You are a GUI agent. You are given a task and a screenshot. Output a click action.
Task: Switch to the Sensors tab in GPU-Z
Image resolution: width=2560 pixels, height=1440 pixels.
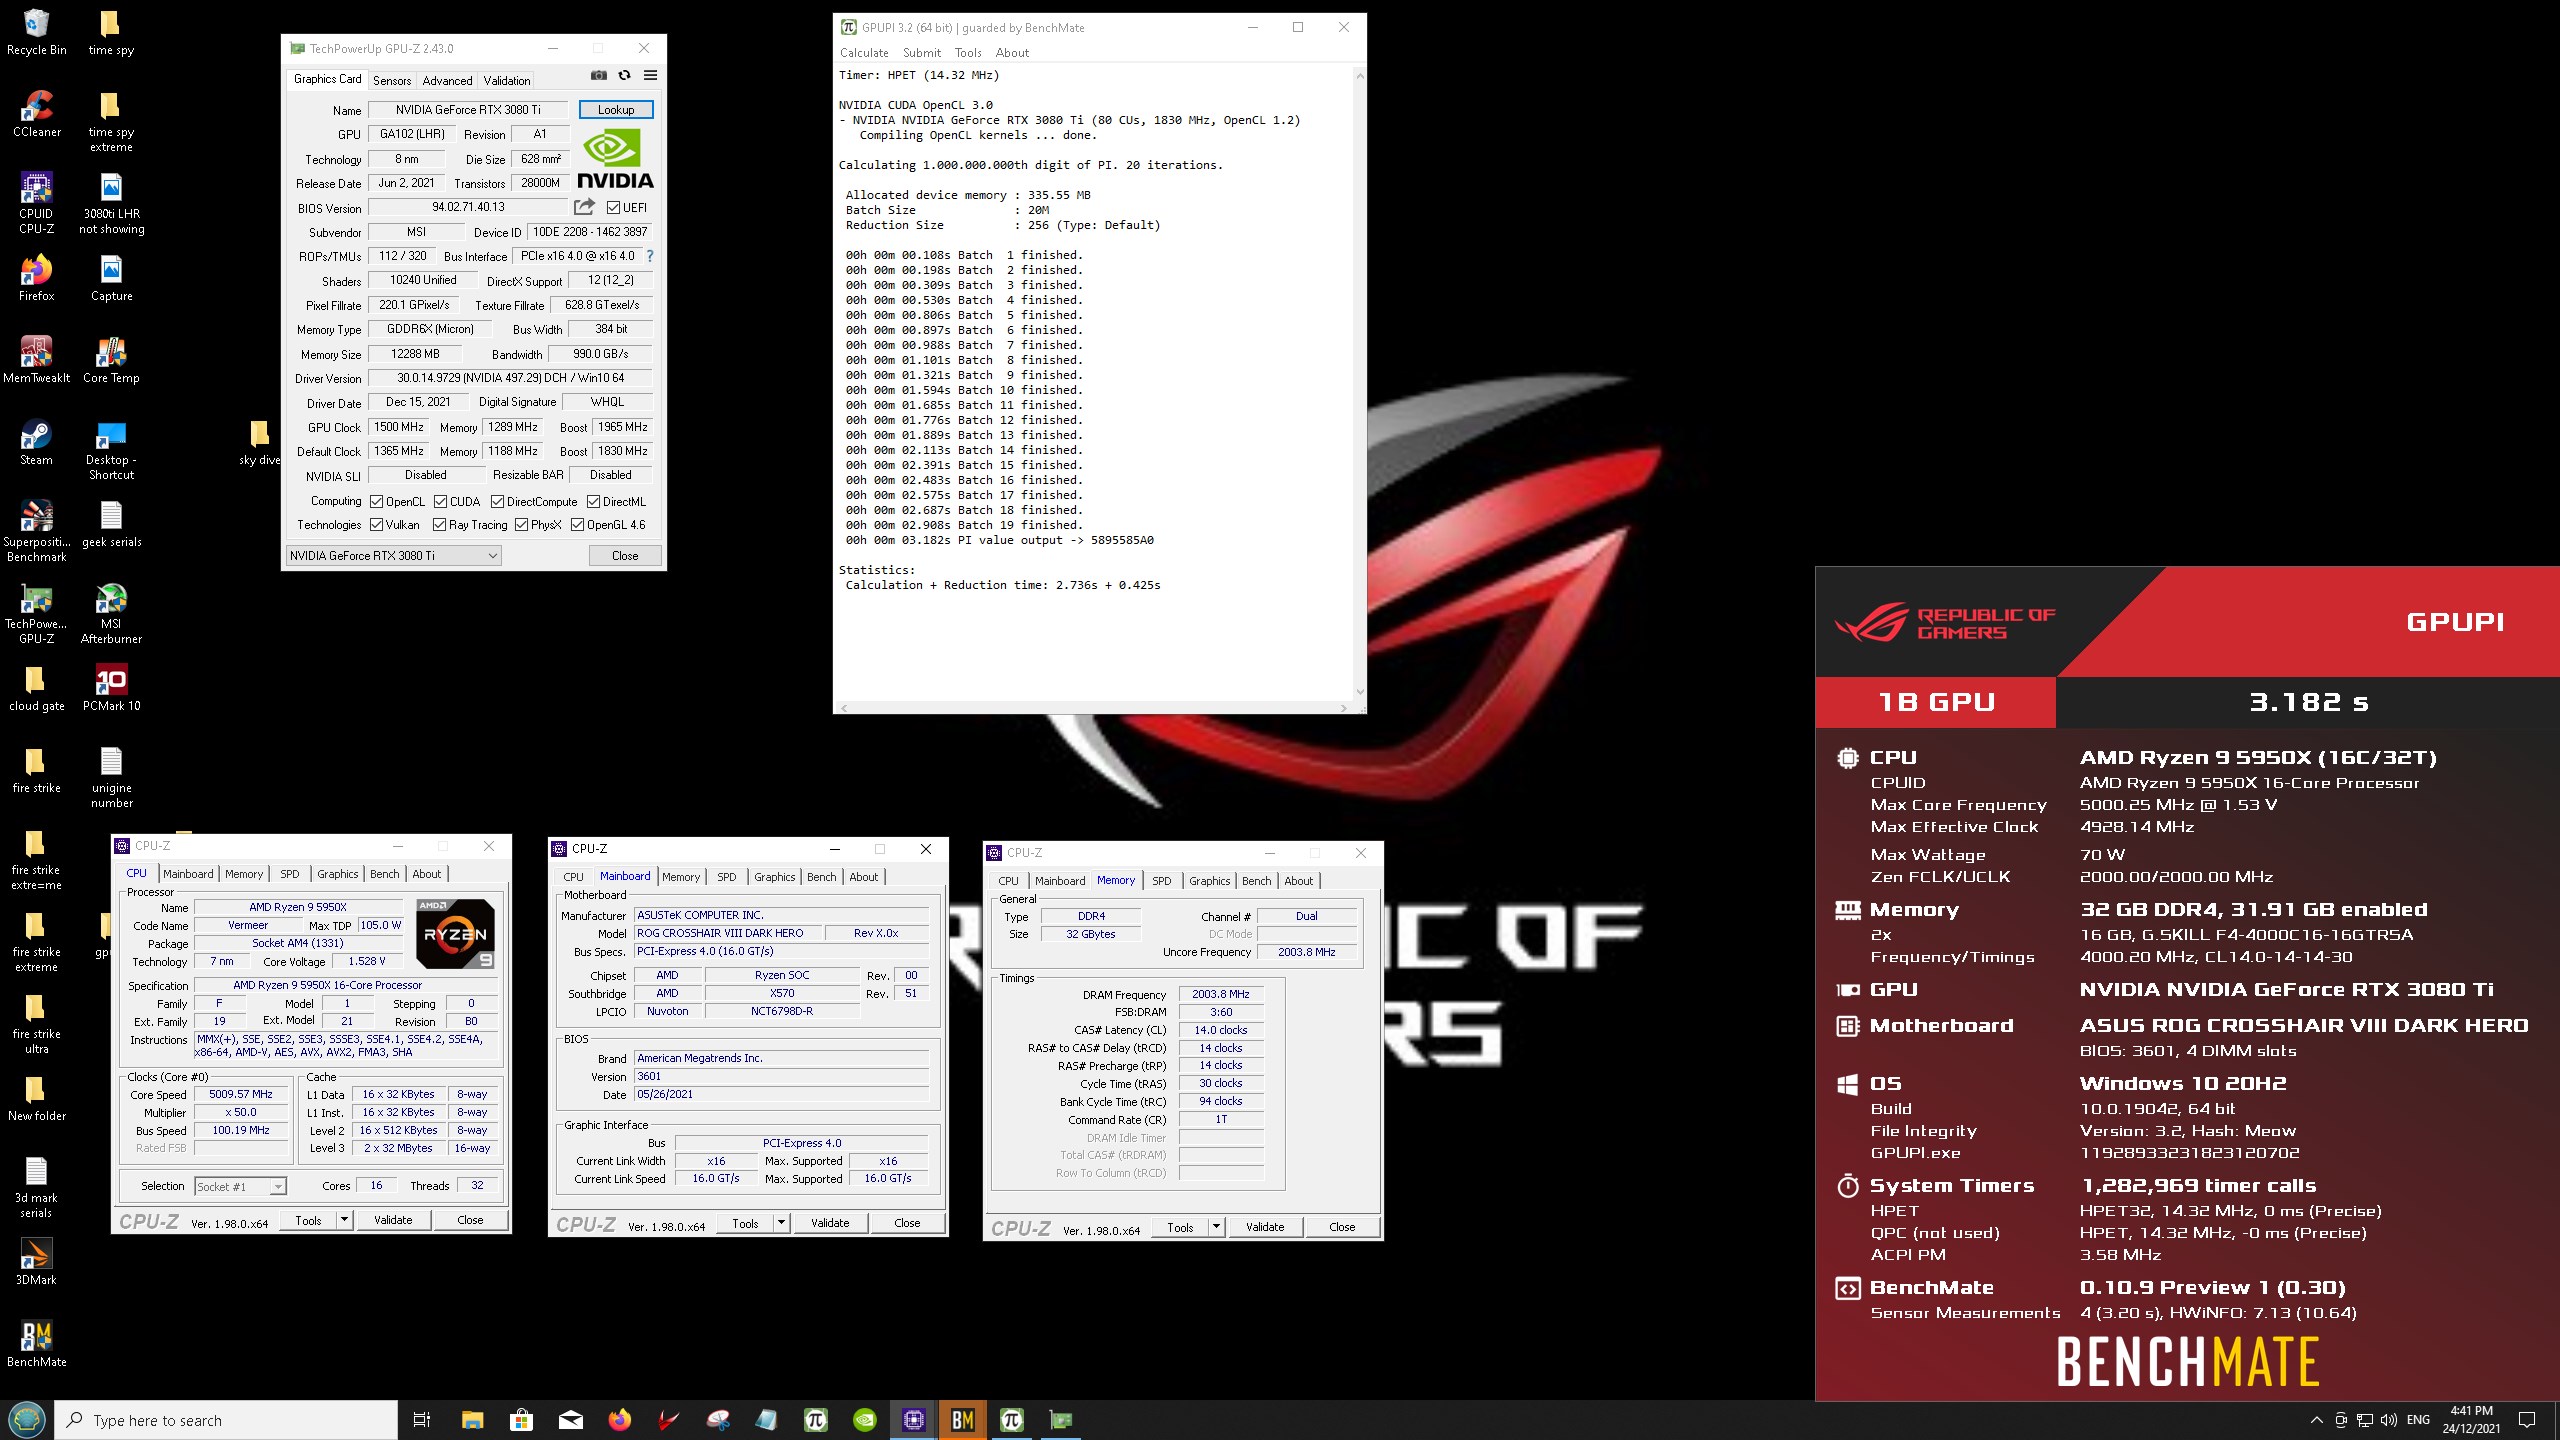tap(392, 81)
